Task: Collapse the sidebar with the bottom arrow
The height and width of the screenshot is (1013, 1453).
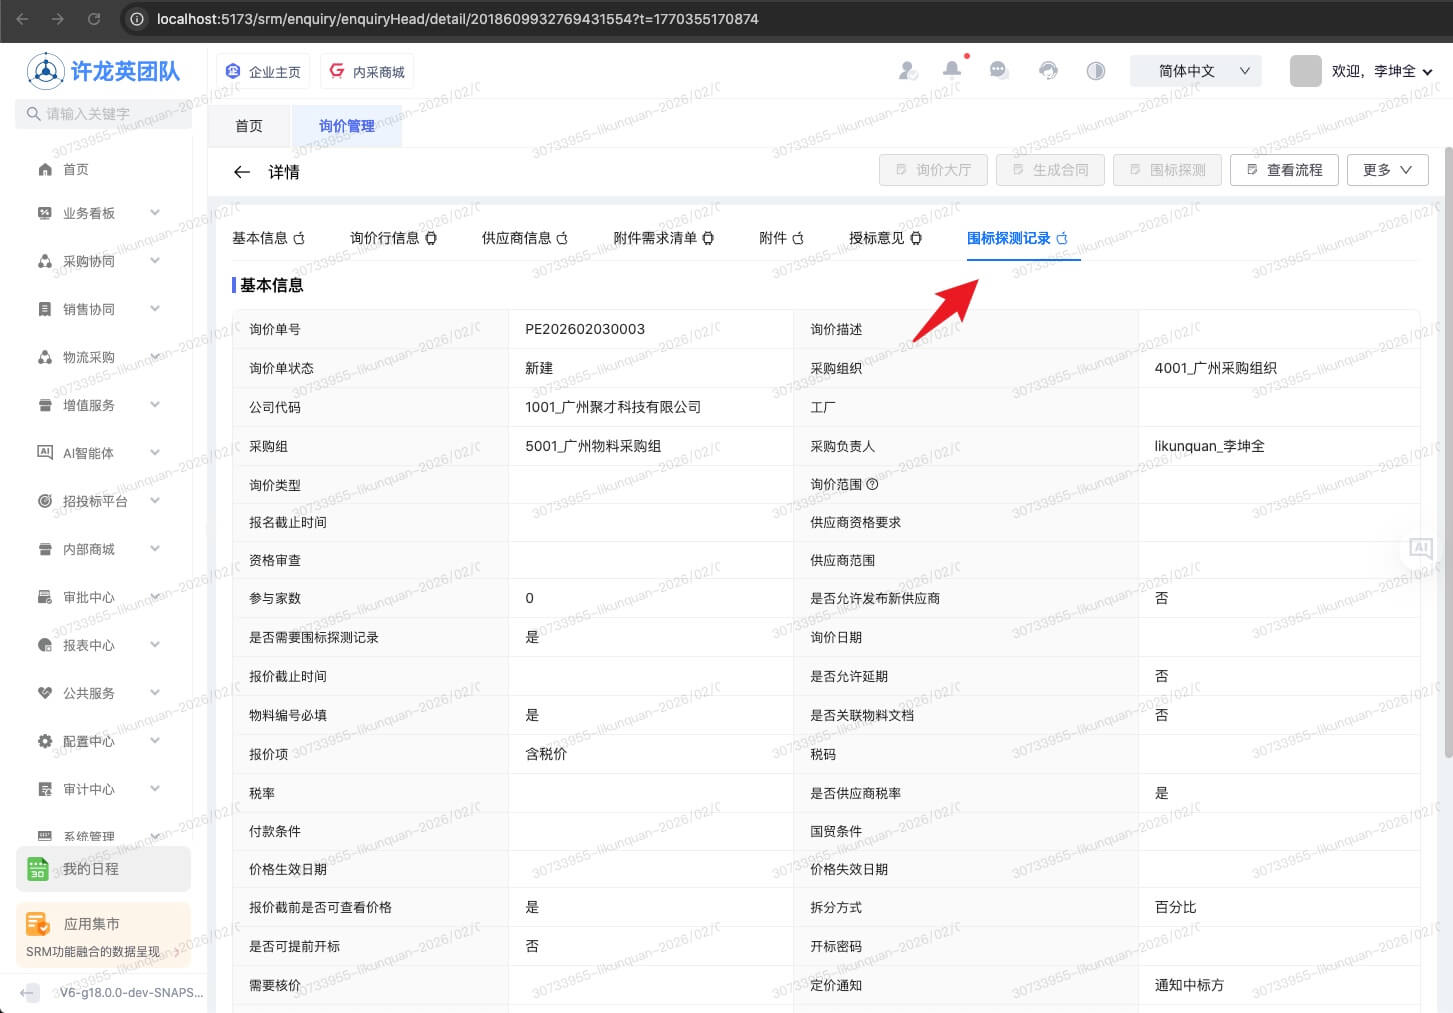Action: 29,993
